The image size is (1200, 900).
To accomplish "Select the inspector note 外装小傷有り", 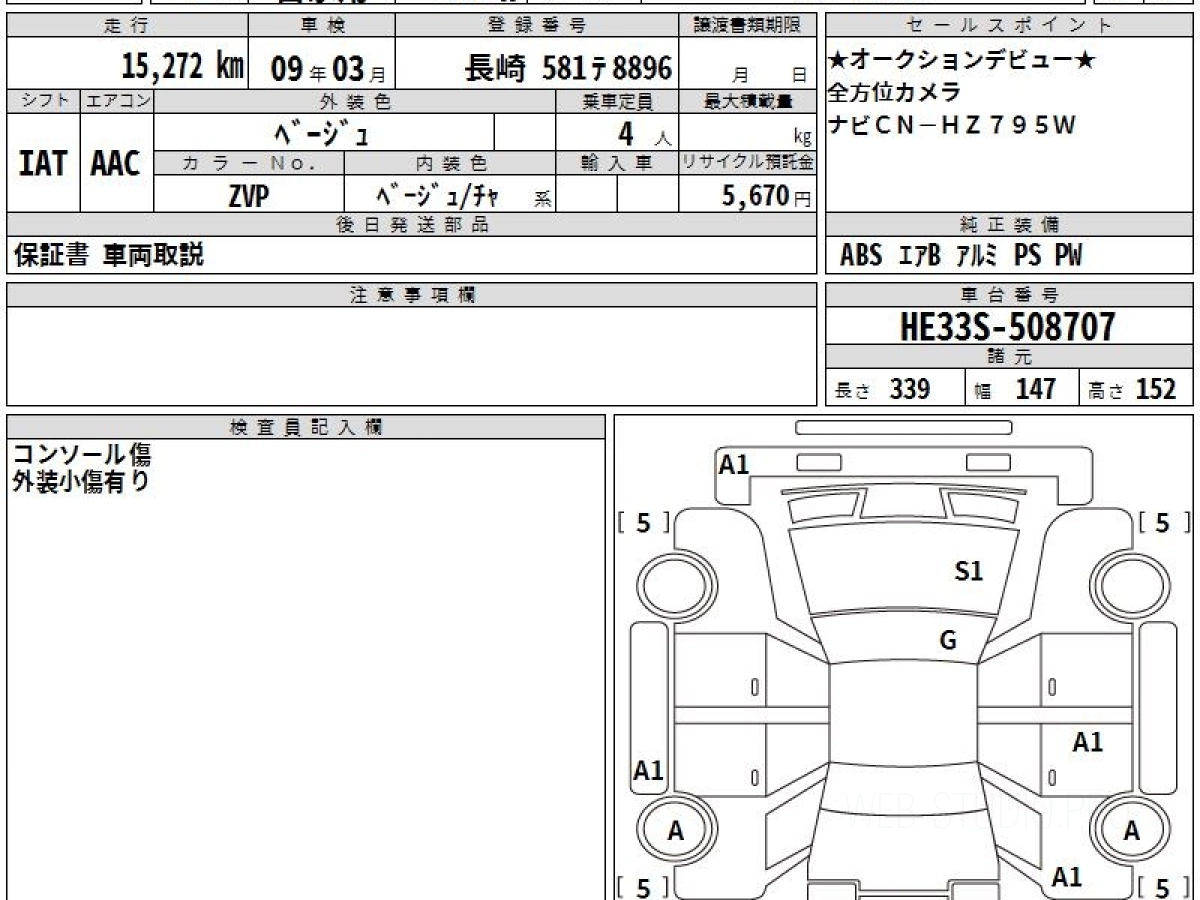I will (81, 482).
